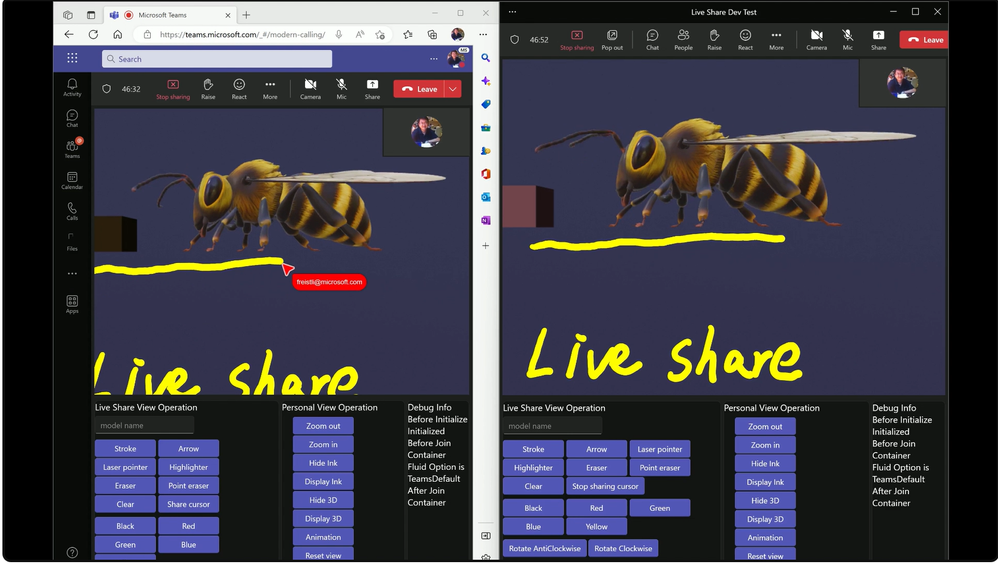Open Chat in Live Share Dev Test window
Viewport: 998px width, 564px height.
[x=652, y=40]
